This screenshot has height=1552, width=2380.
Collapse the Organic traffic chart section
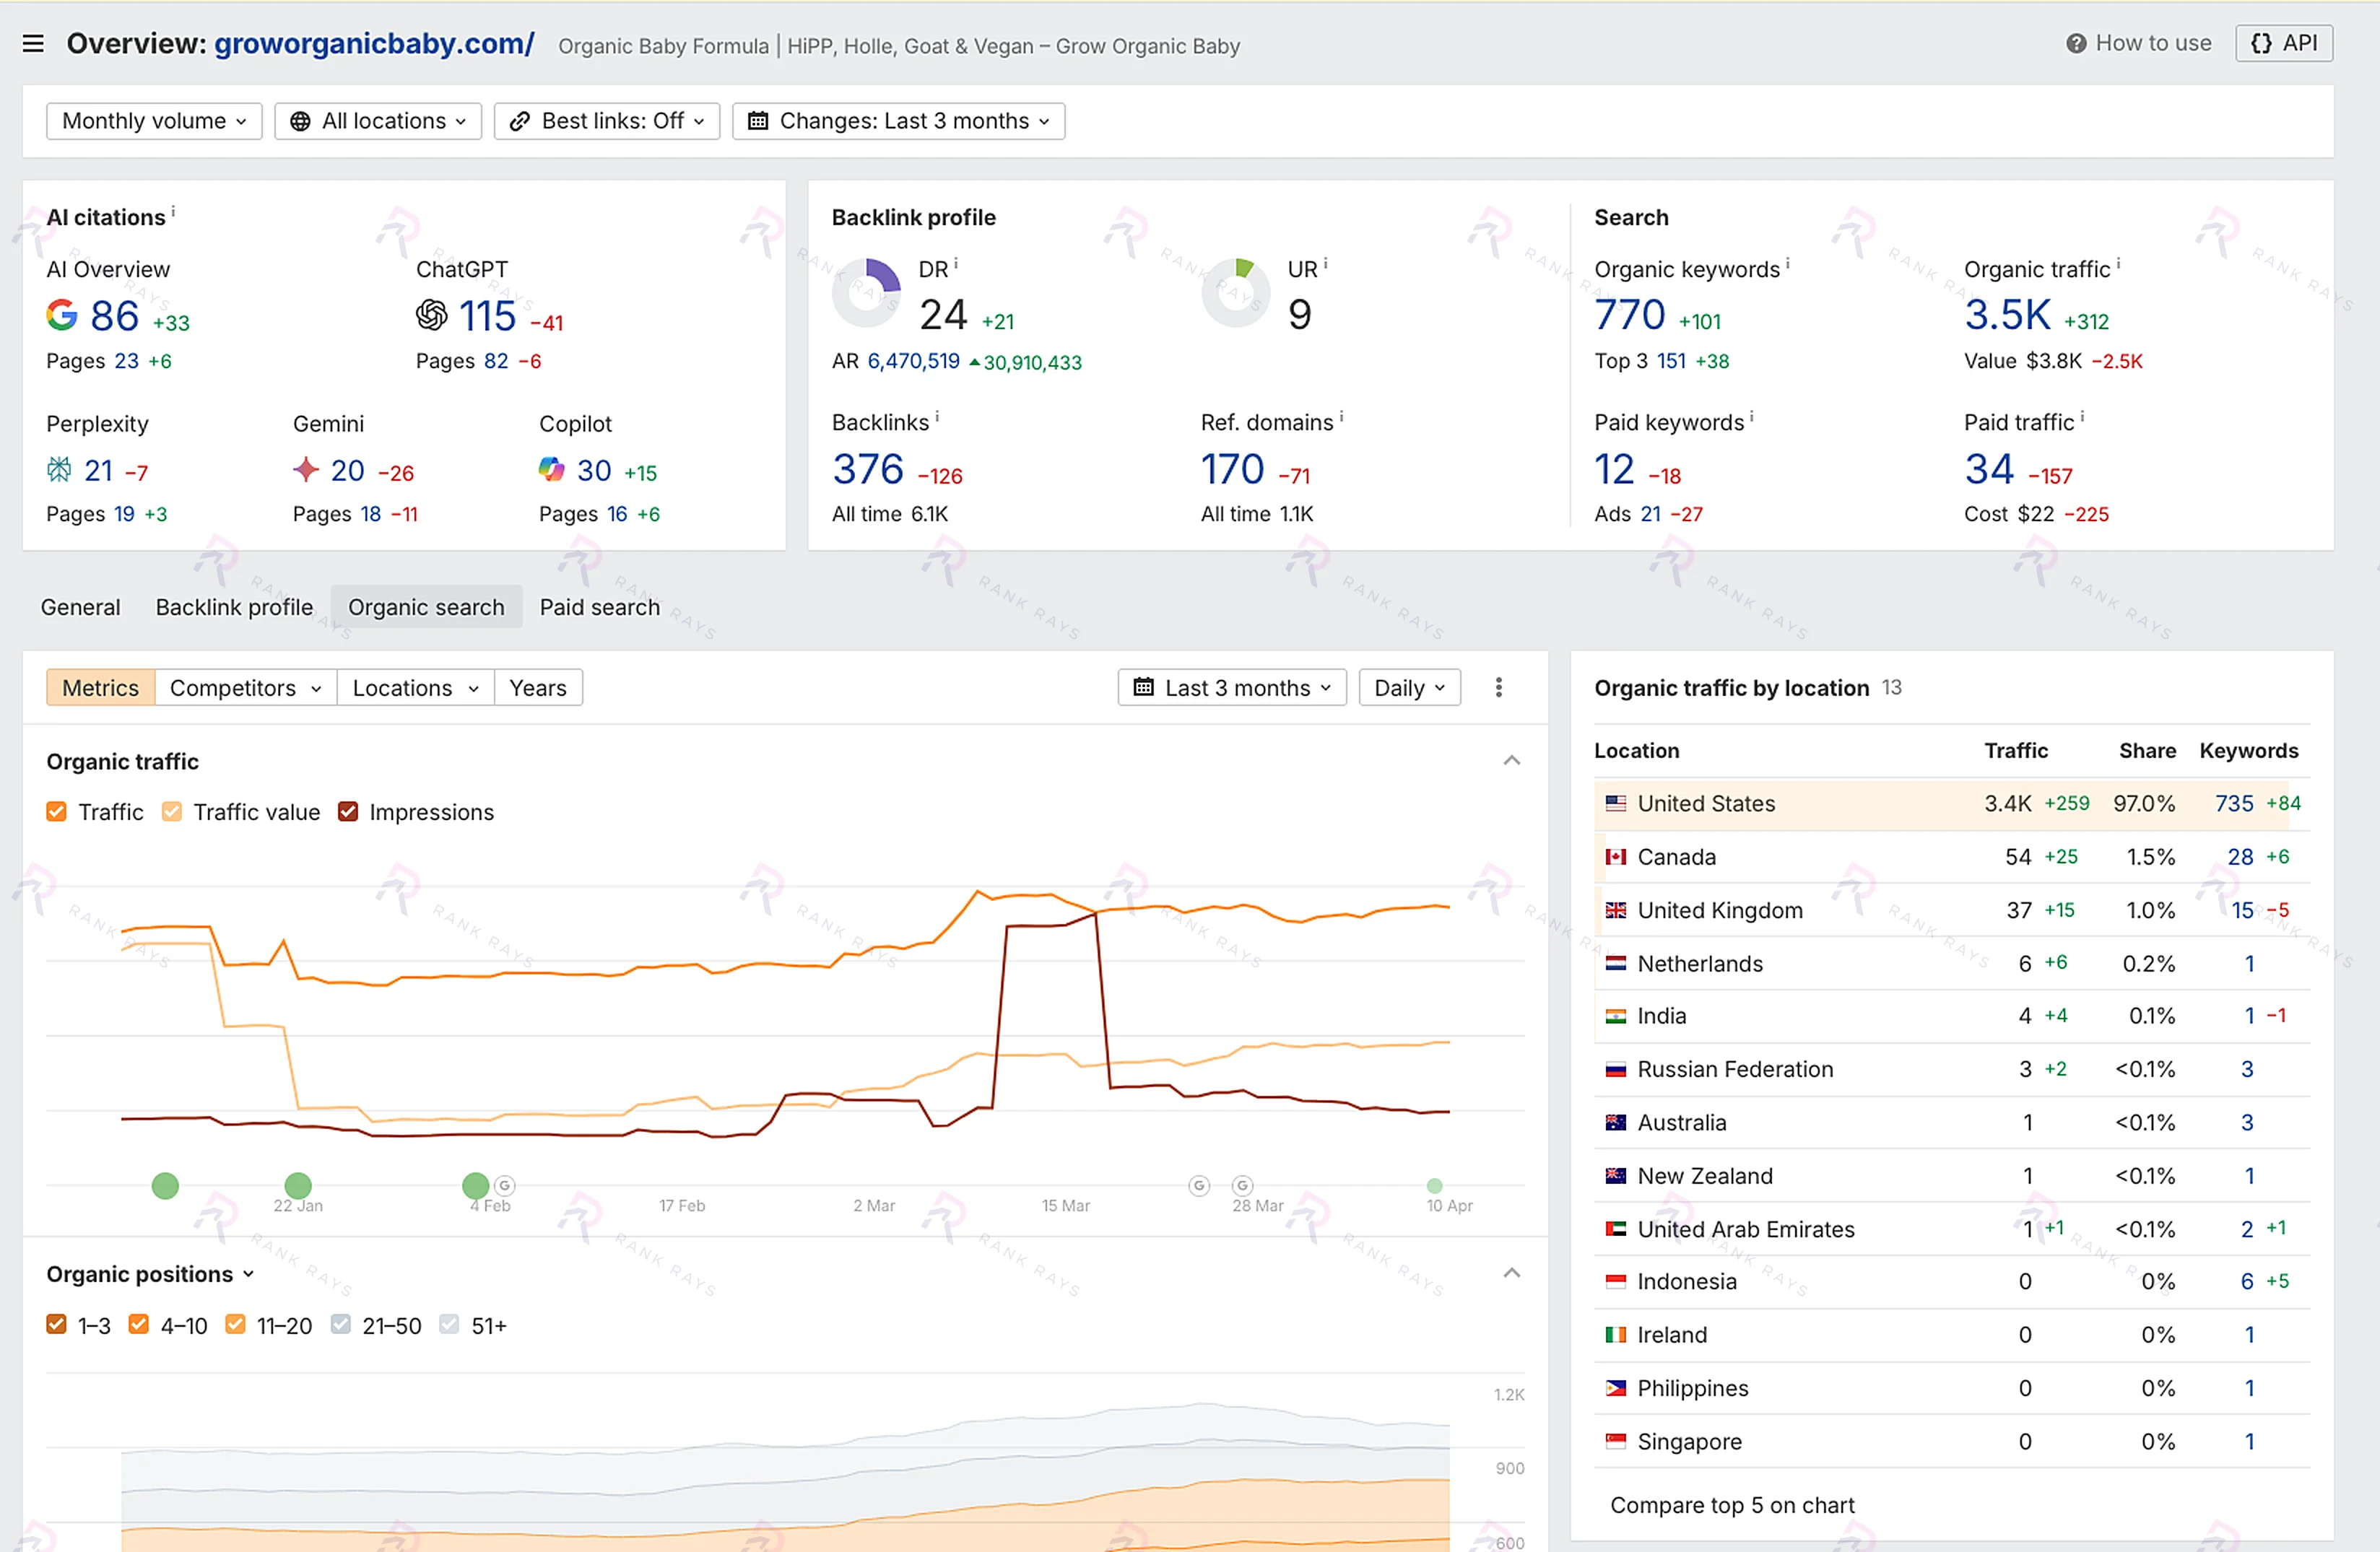click(1512, 761)
